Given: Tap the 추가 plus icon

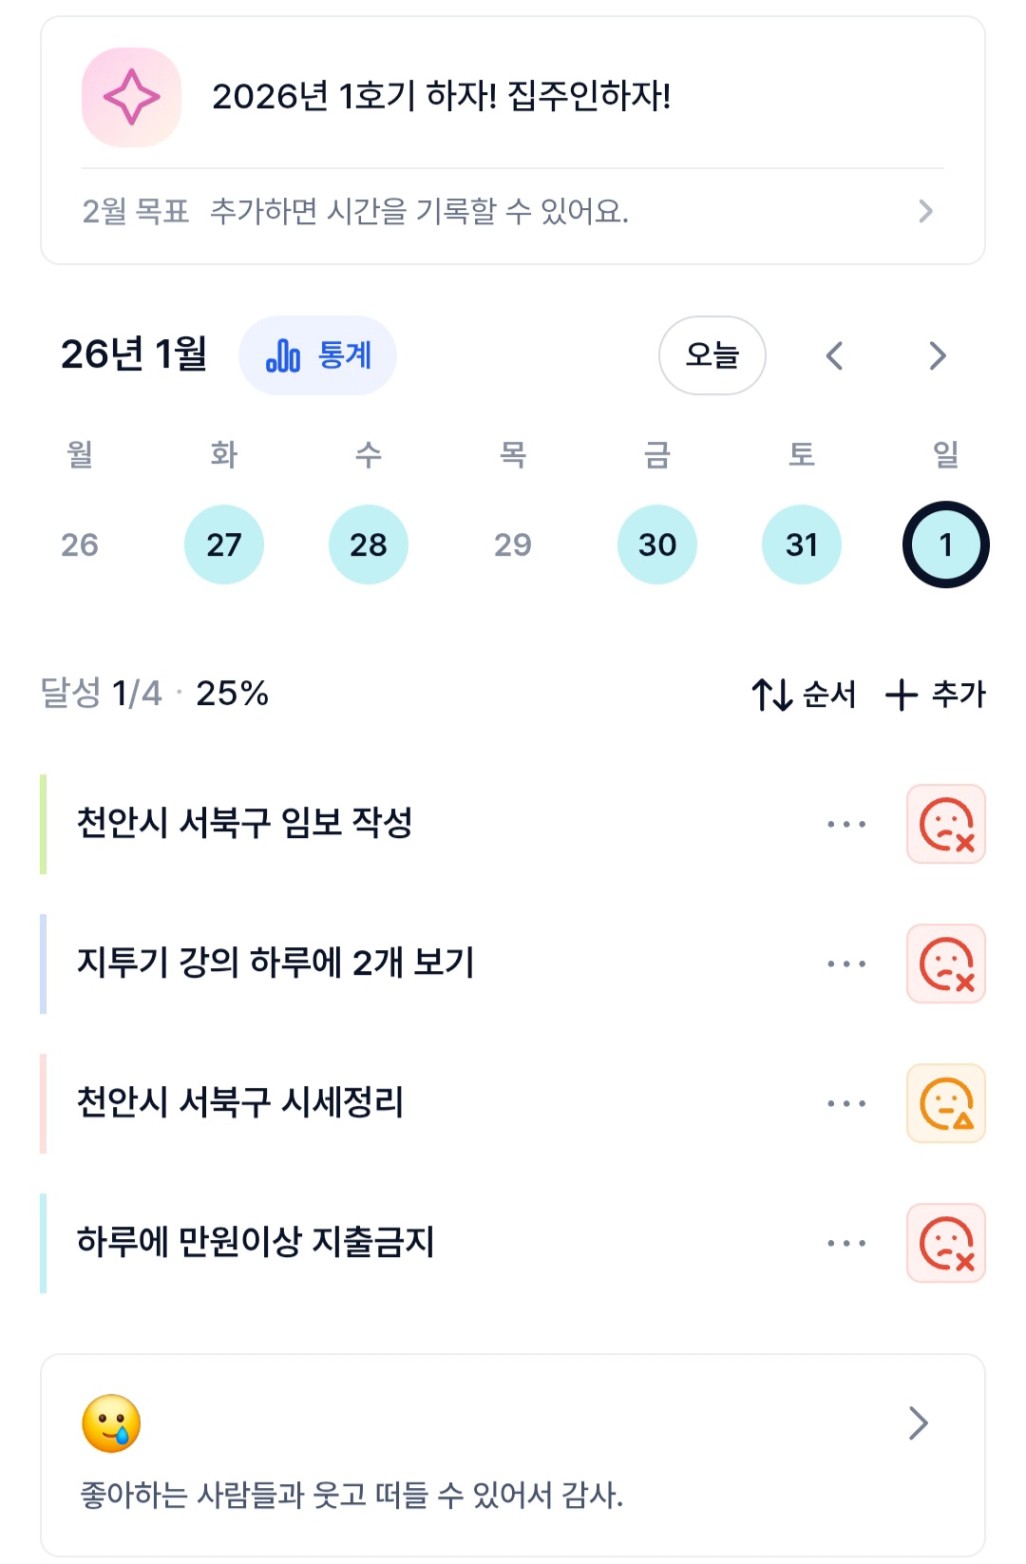Looking at the screenshot, I should pos(901,694).
